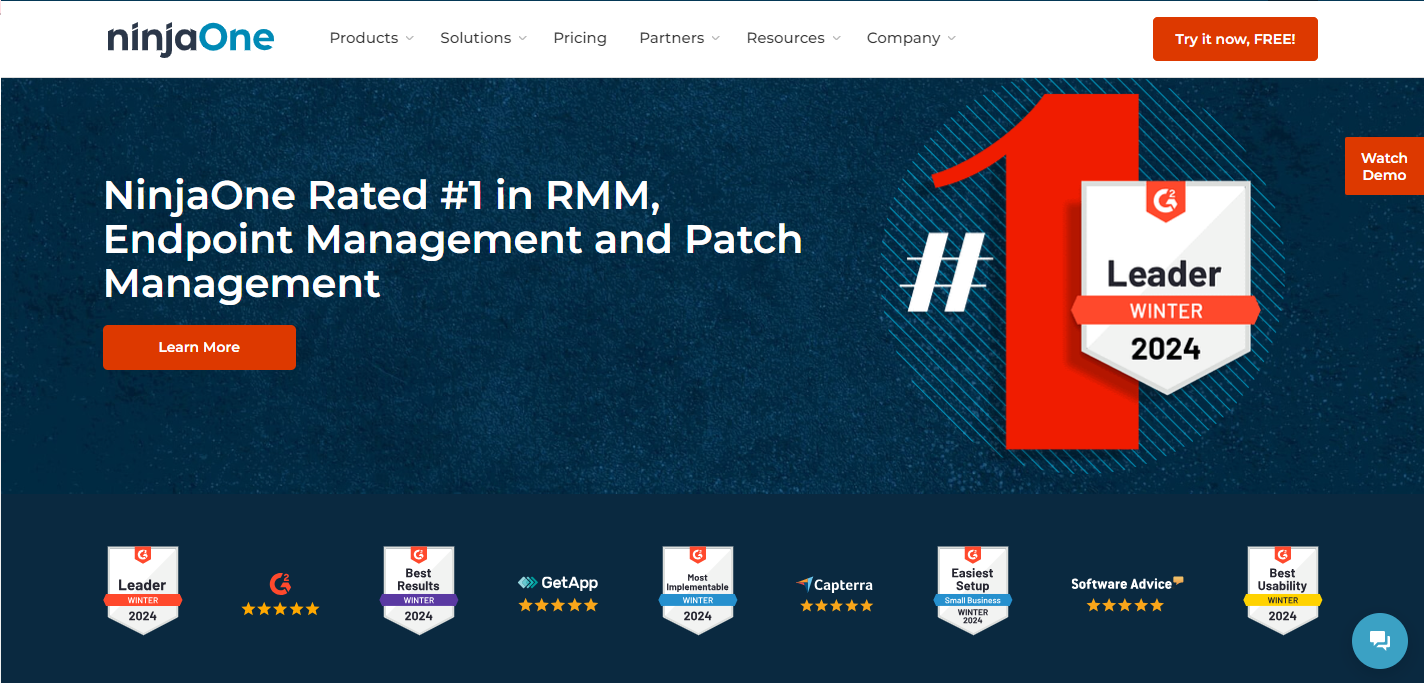Click the Capterra five-star rating logo
The height and width of the screenshot is (683, 1424).
coord(836,594)
